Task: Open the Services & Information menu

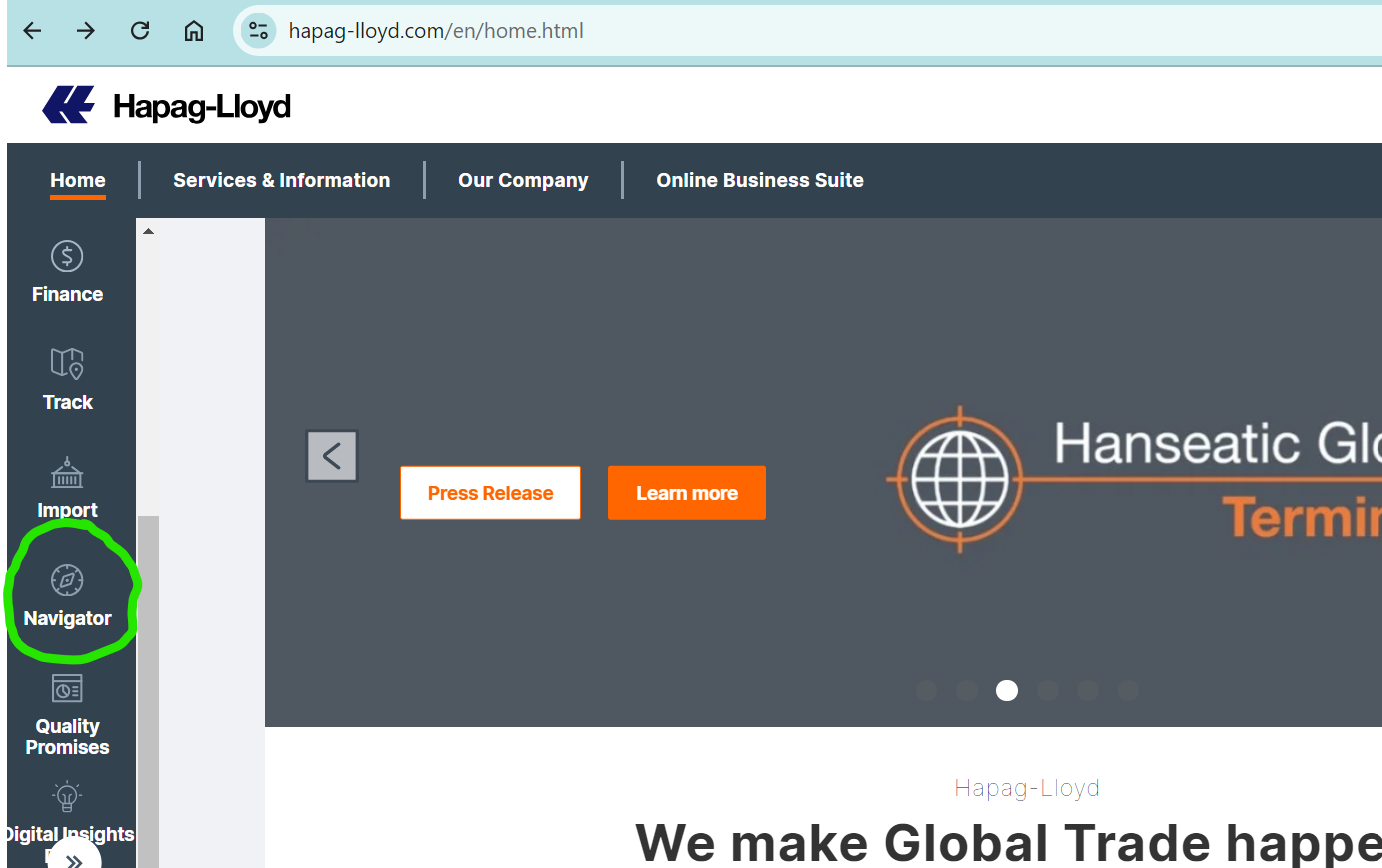Action: pyautogui.click(x=281, y=181)
